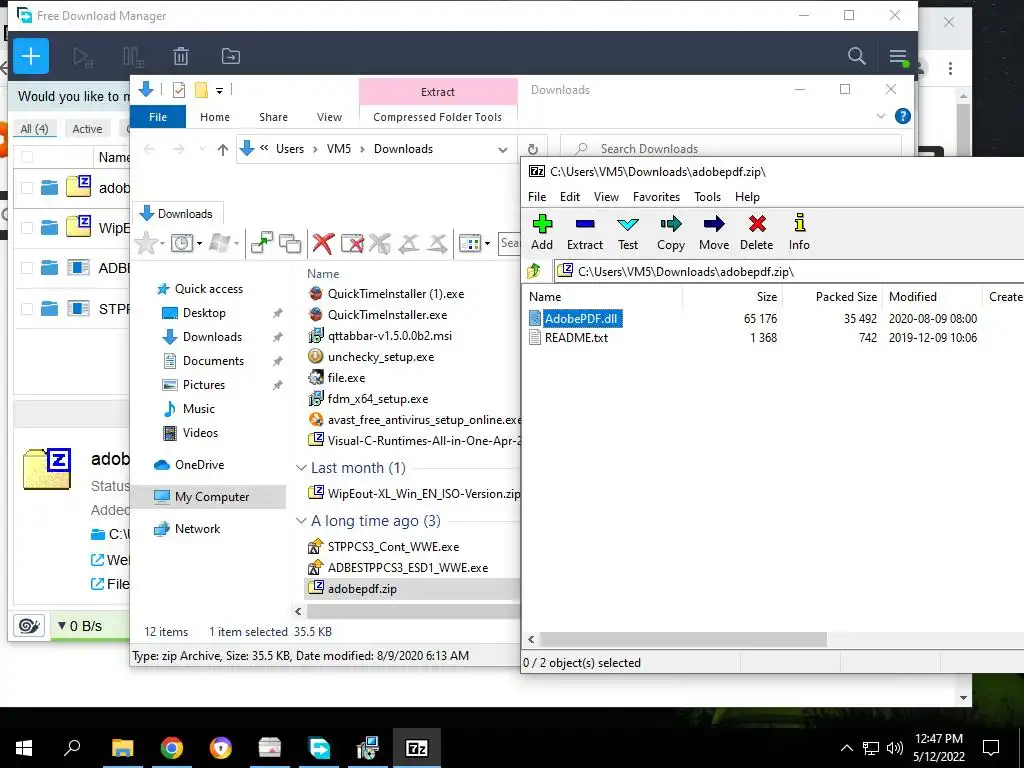Image resolution: width=1024 pixels, height=768 pixels.
Task: Click the Up arrow in Explorer navigation
Action: 223,150
